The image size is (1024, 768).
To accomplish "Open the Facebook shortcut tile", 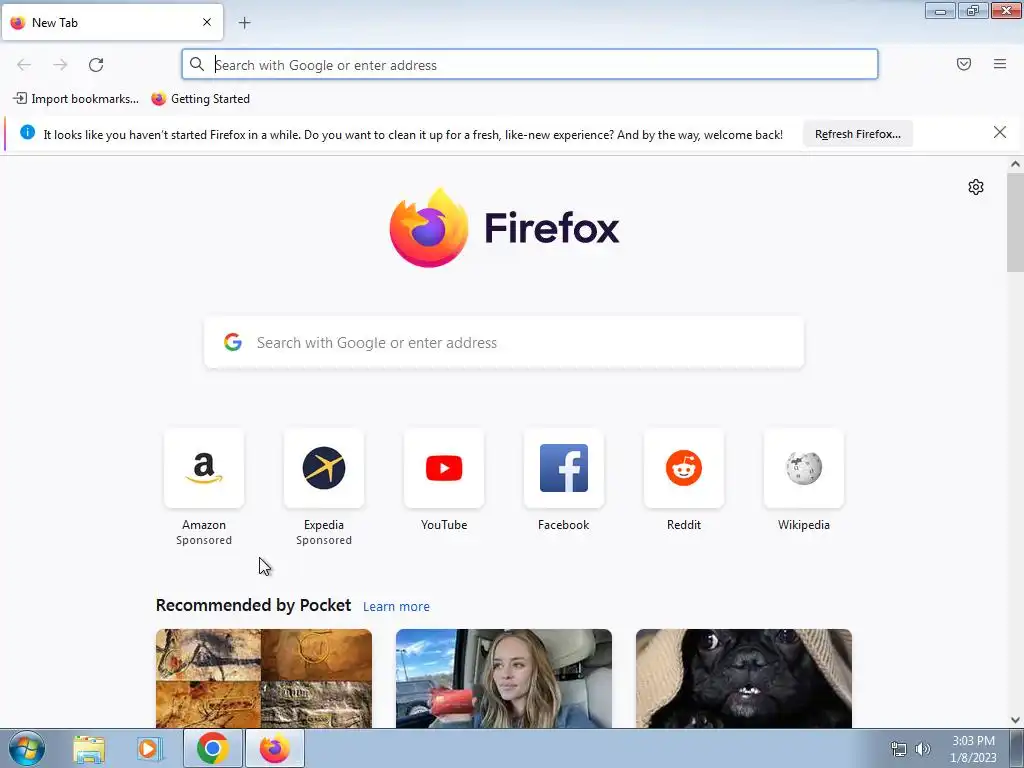I will pyautogui.click(x=564, y=468).
